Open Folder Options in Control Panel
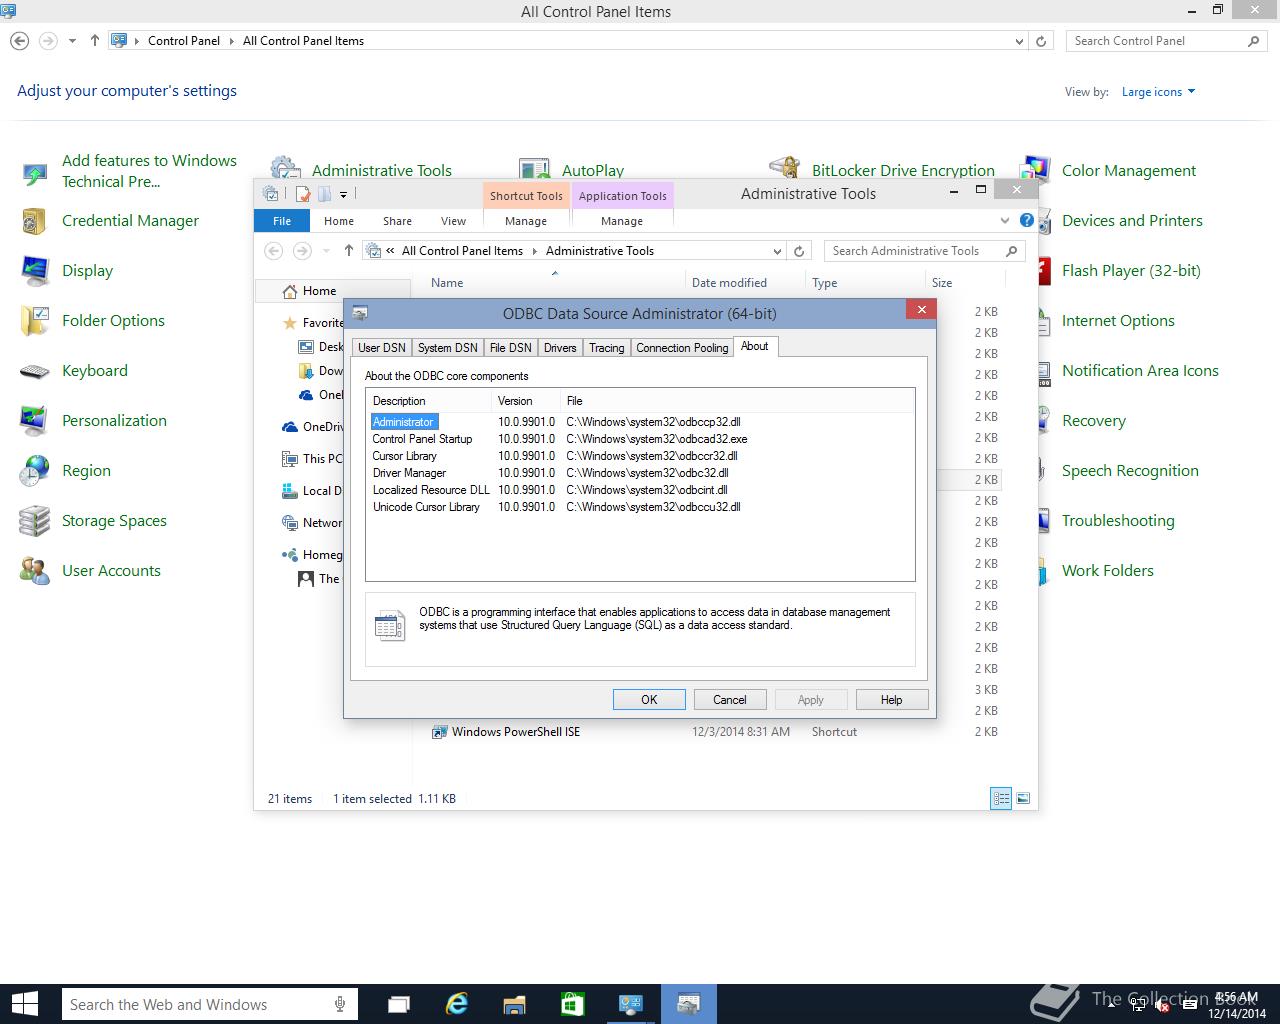 point(113,321)
